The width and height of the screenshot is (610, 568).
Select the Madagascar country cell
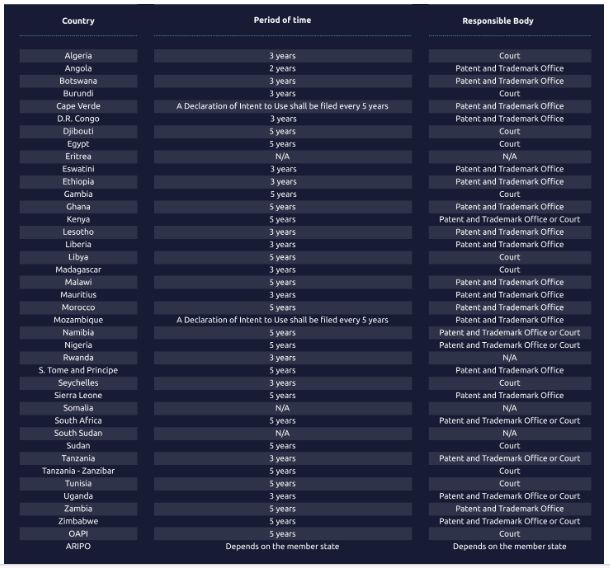(x=78, y=270)
